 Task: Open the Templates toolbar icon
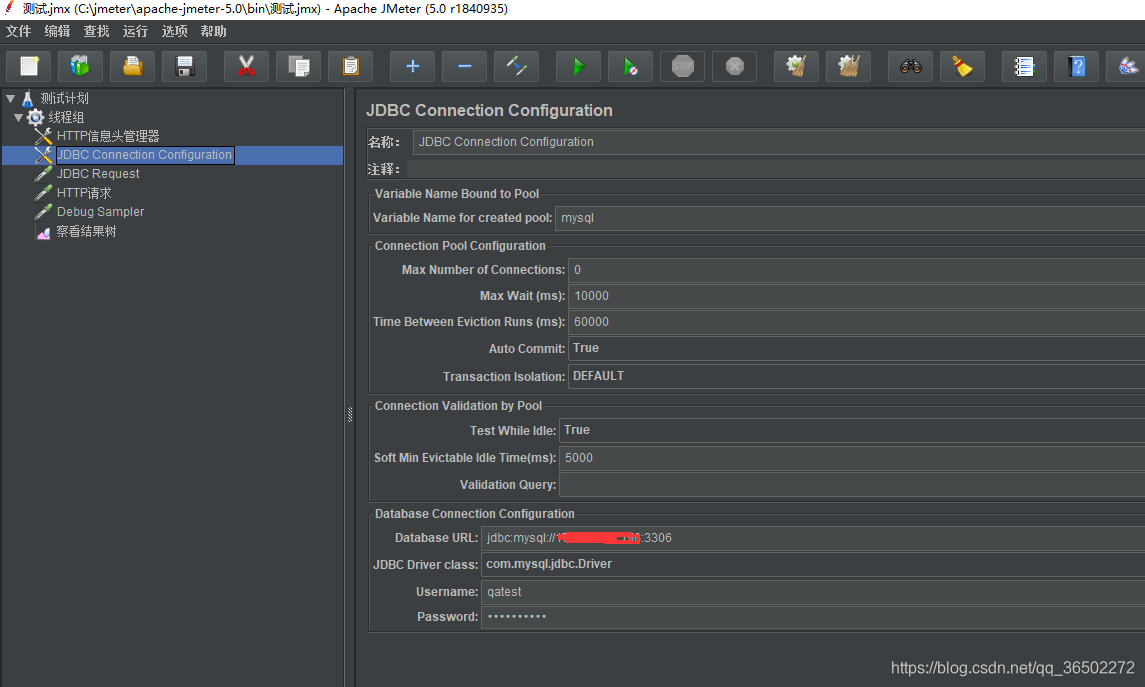80,66
